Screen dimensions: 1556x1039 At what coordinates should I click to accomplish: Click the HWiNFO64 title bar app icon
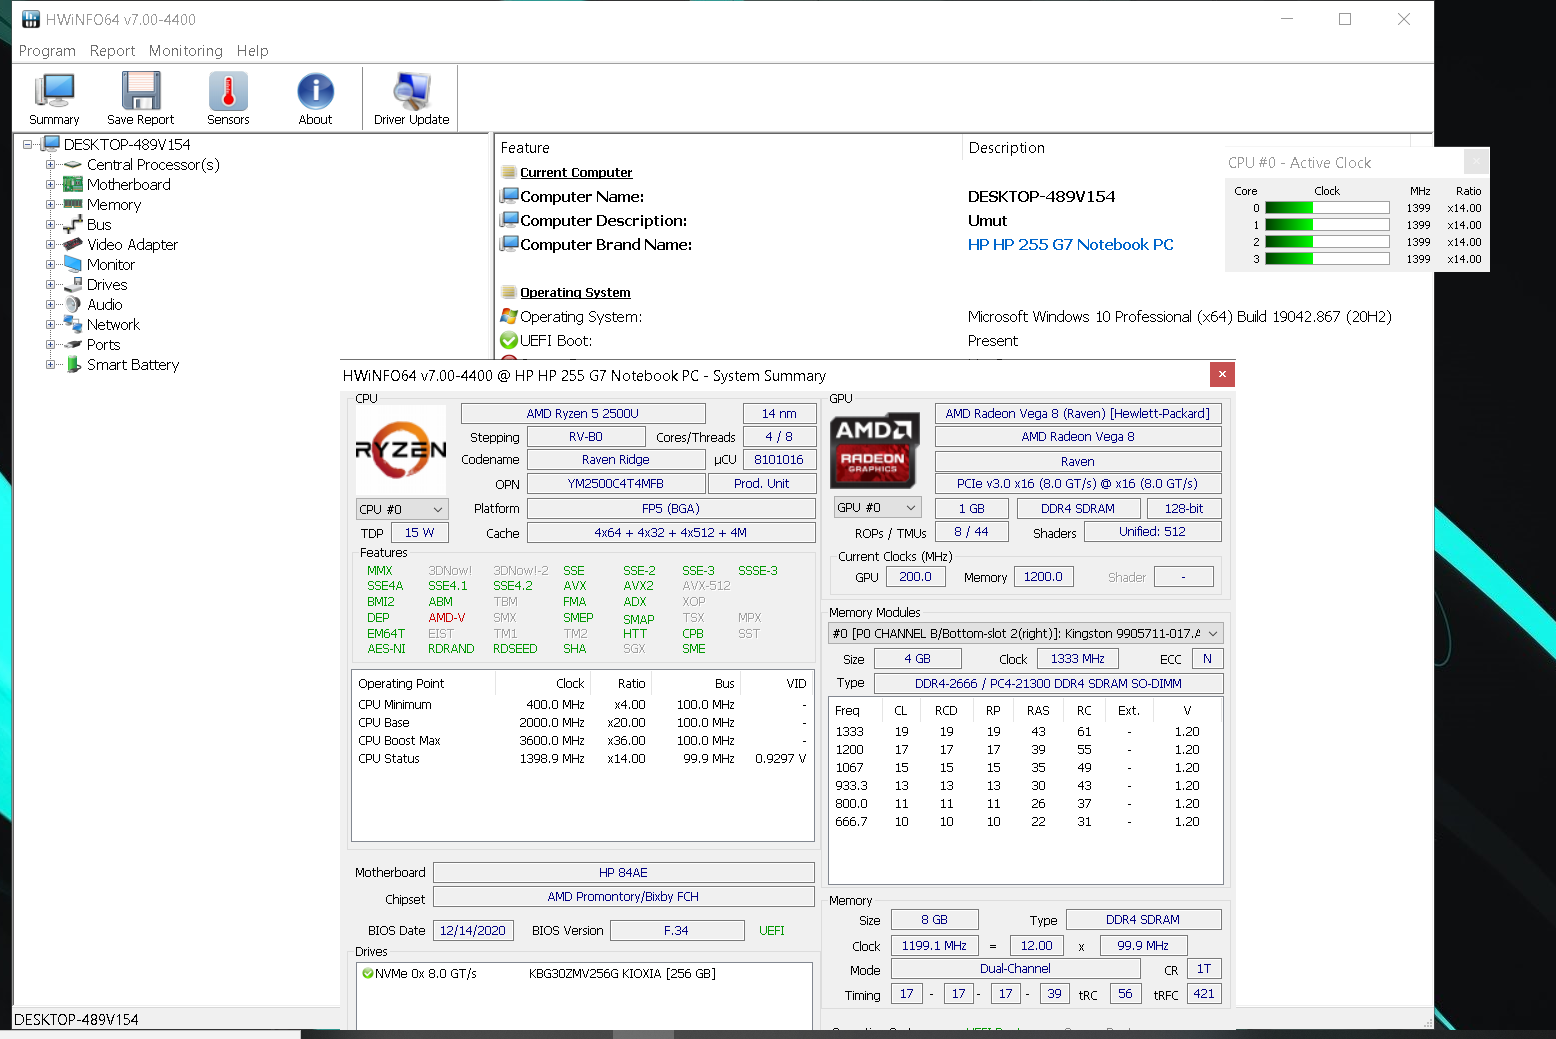(x=31, y=19)
